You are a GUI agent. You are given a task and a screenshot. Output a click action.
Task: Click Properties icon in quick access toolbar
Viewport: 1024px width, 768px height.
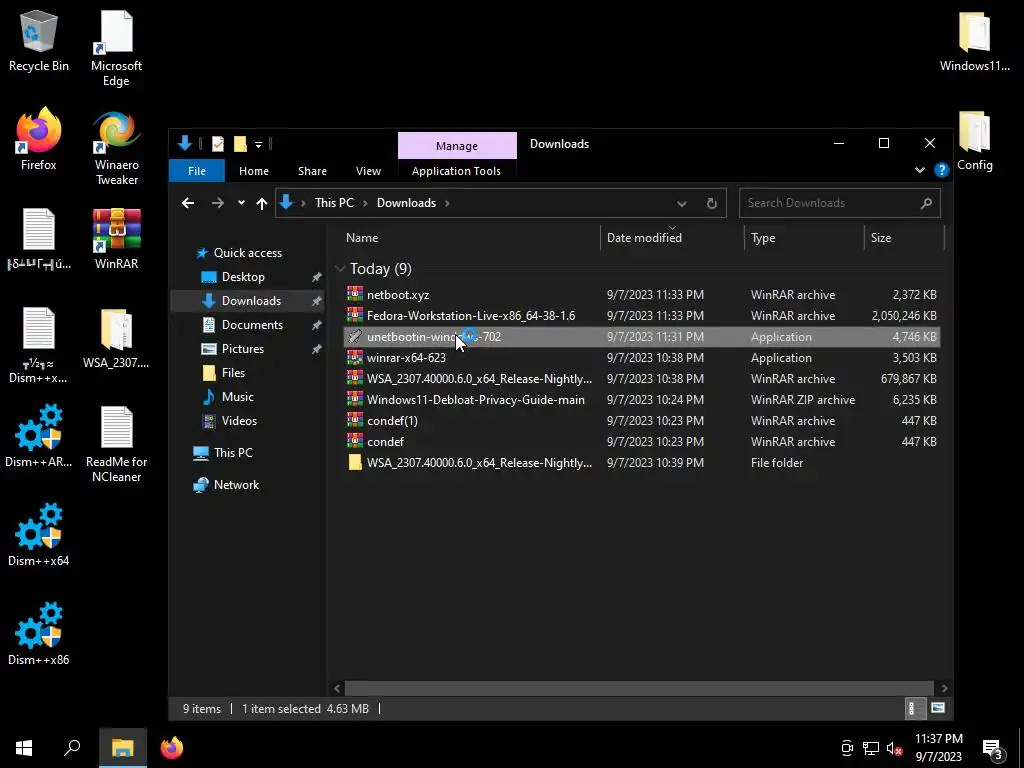pos(217,144)
